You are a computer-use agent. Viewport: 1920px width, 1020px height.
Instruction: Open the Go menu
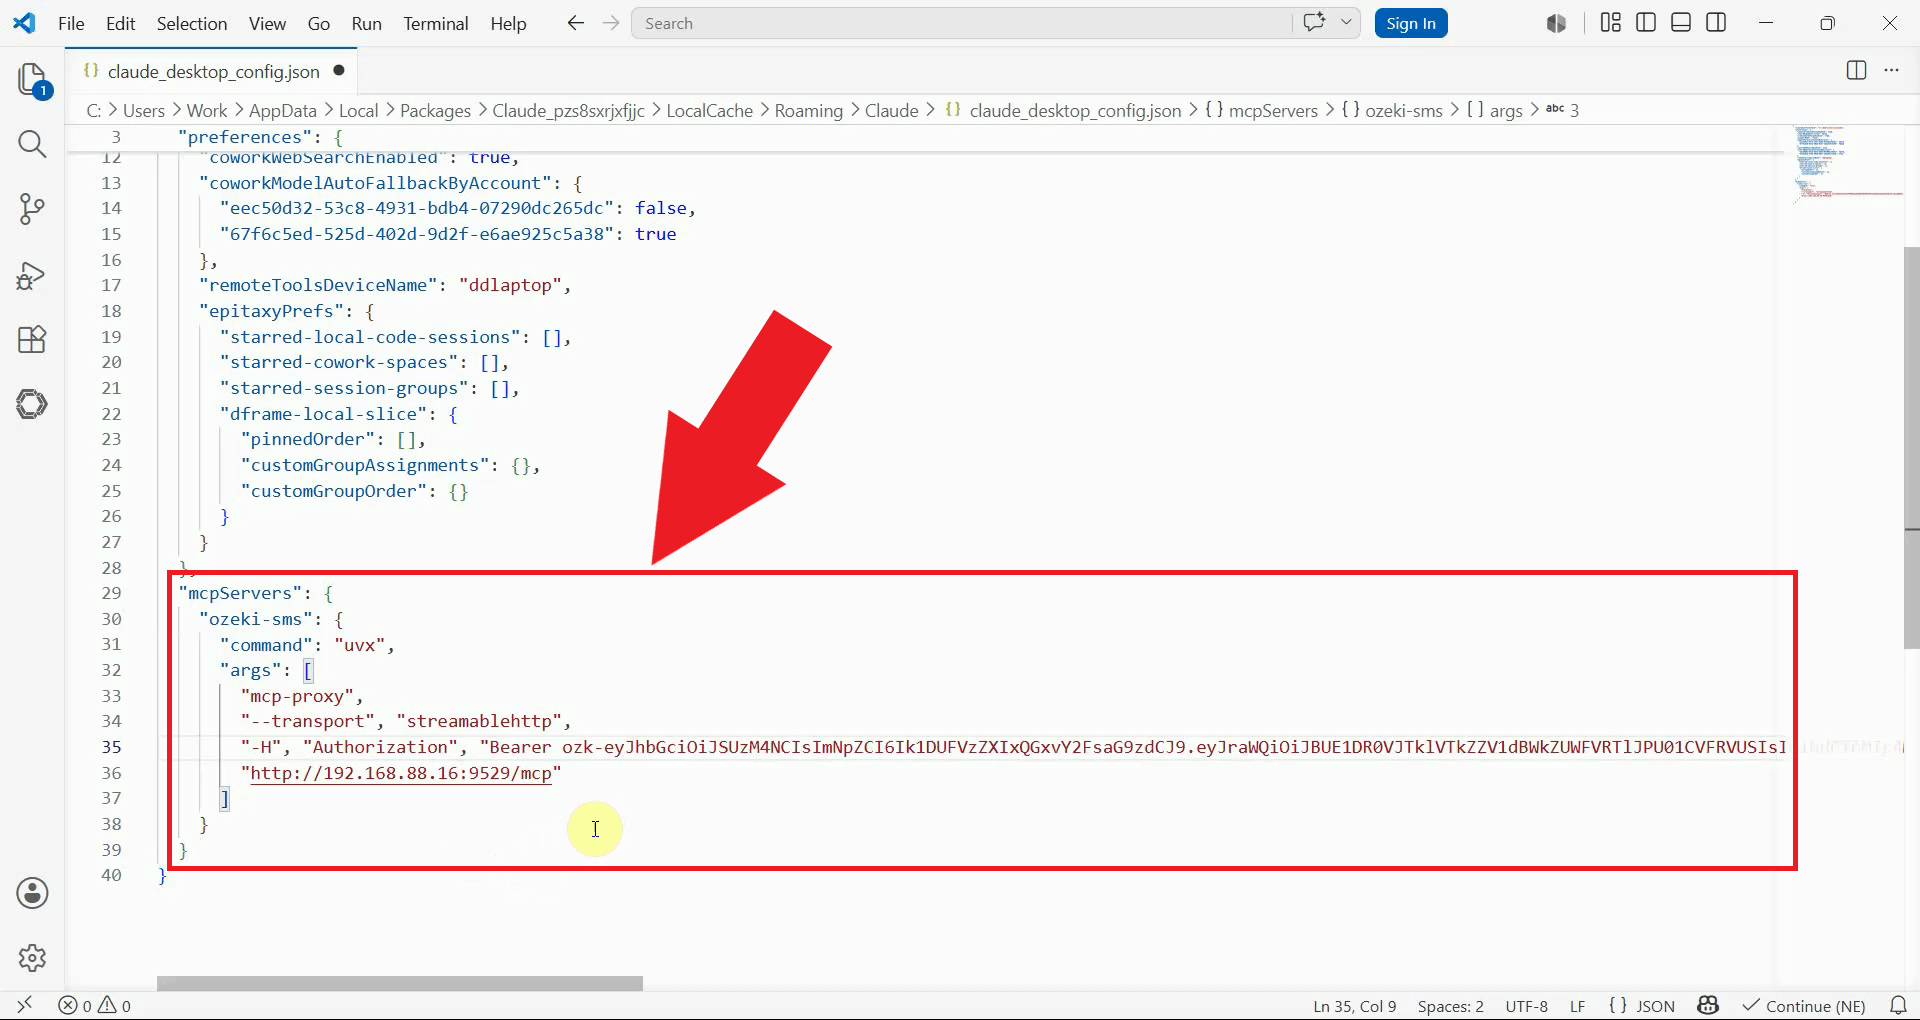coord(319,23)
